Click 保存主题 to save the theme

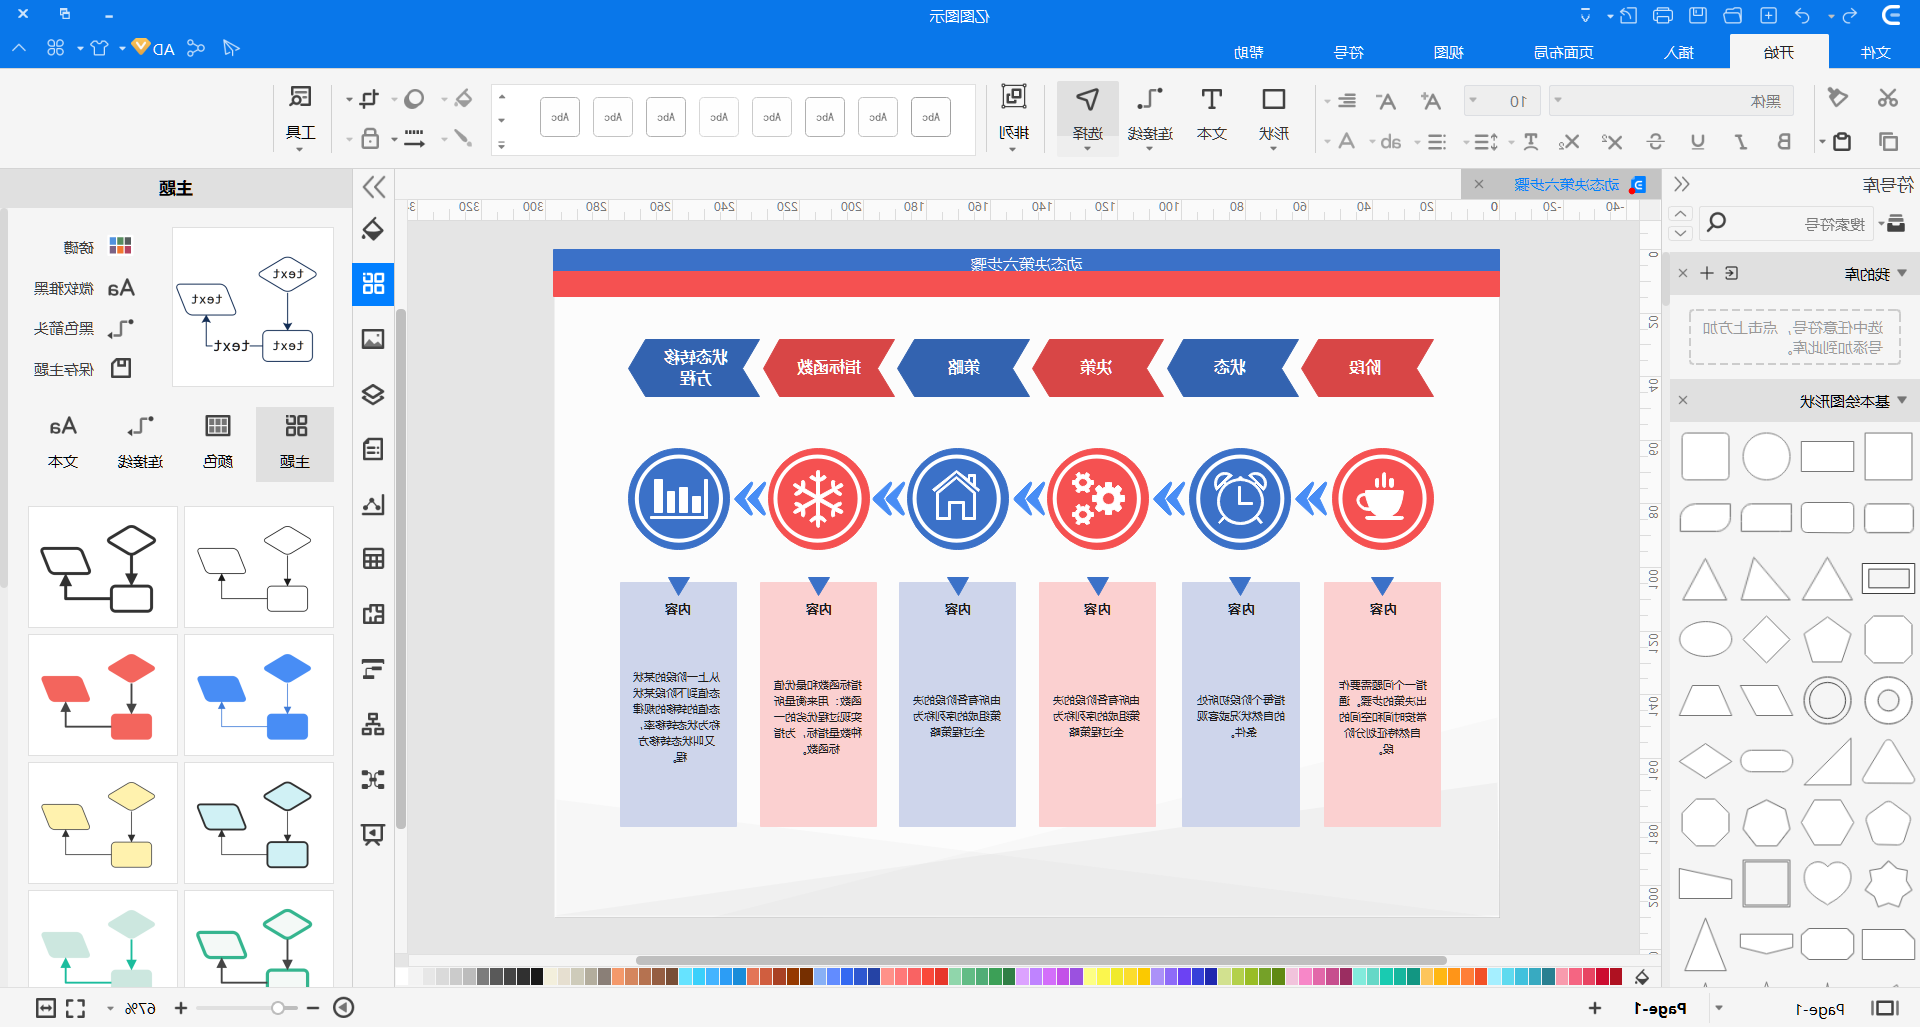83,369
